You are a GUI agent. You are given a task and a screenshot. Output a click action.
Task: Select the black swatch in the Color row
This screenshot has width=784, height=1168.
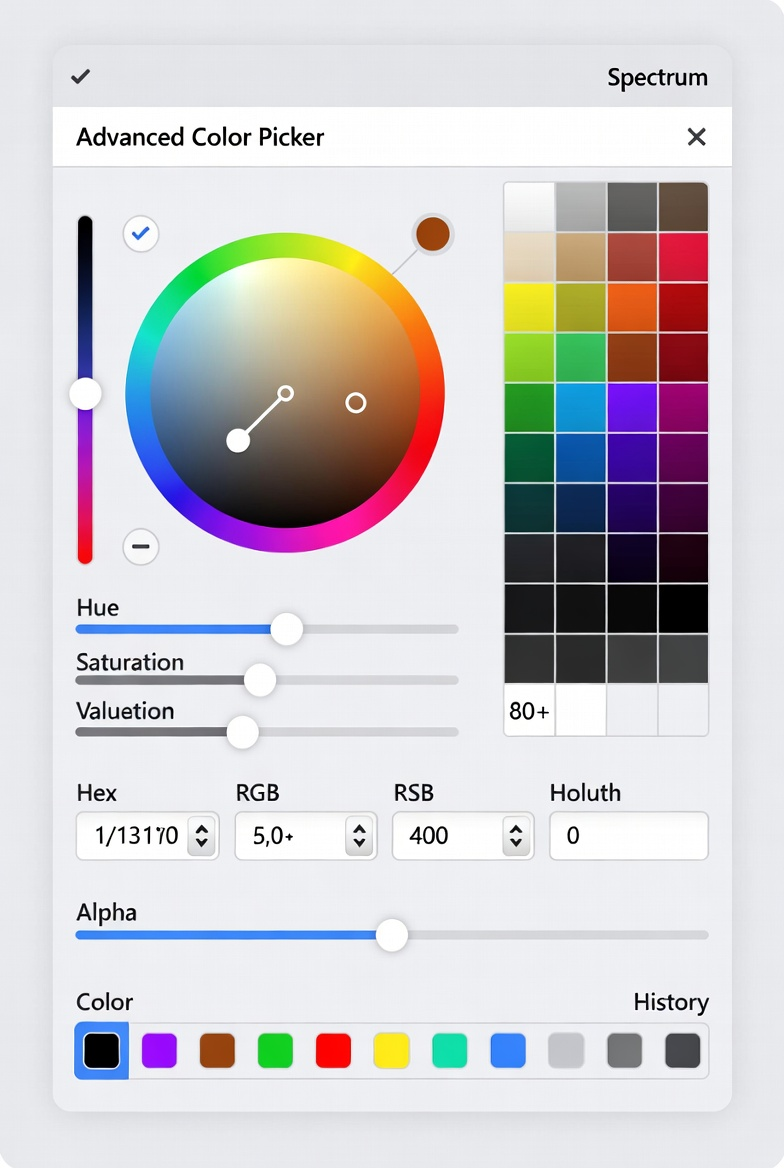click(x=101, y=1051)
